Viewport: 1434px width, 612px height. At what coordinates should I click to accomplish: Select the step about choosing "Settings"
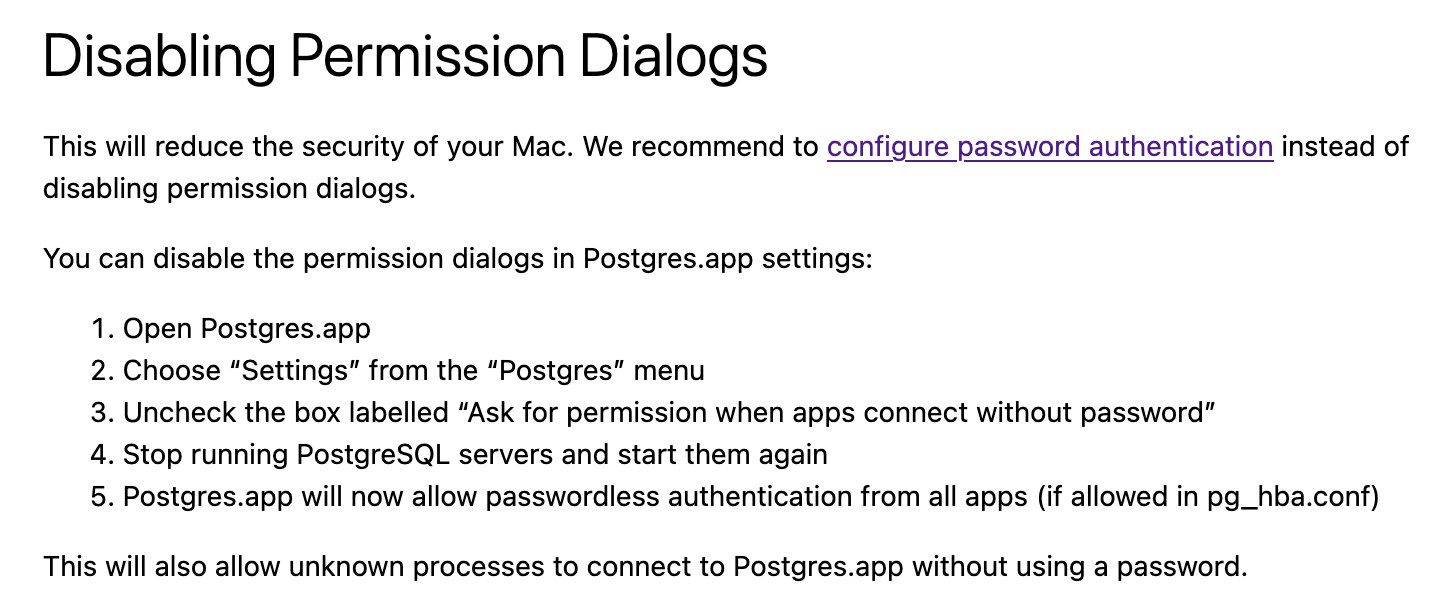pos(414,371)
